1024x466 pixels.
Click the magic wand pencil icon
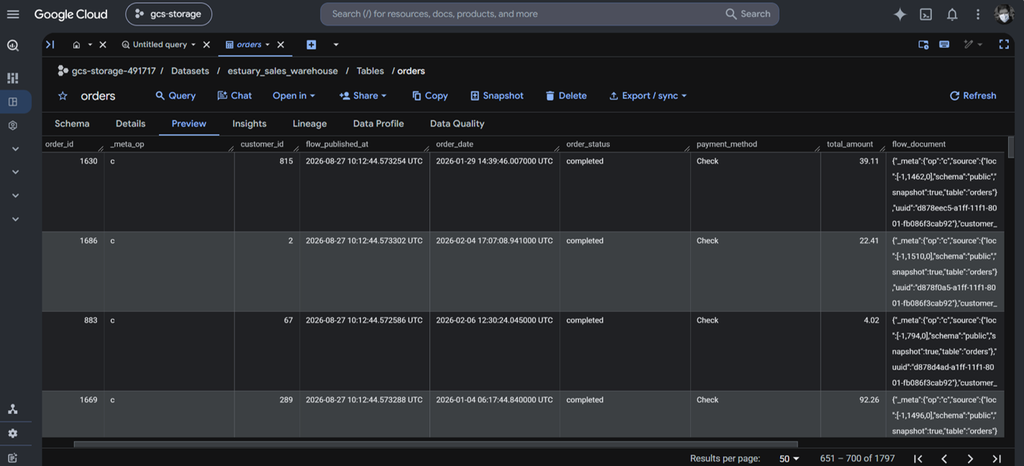pos(968,44)
